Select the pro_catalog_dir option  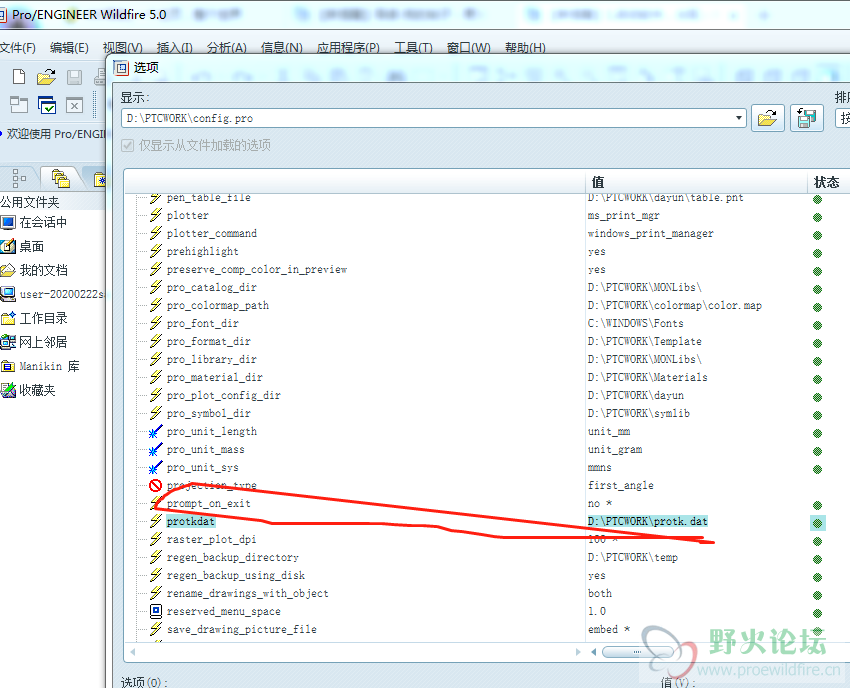pos(211,287)
